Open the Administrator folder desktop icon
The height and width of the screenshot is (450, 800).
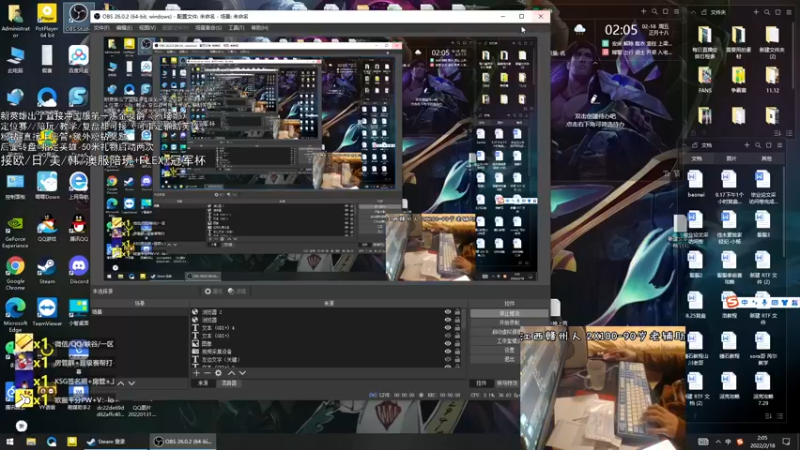pyautogui.click(x=15, y=20)
